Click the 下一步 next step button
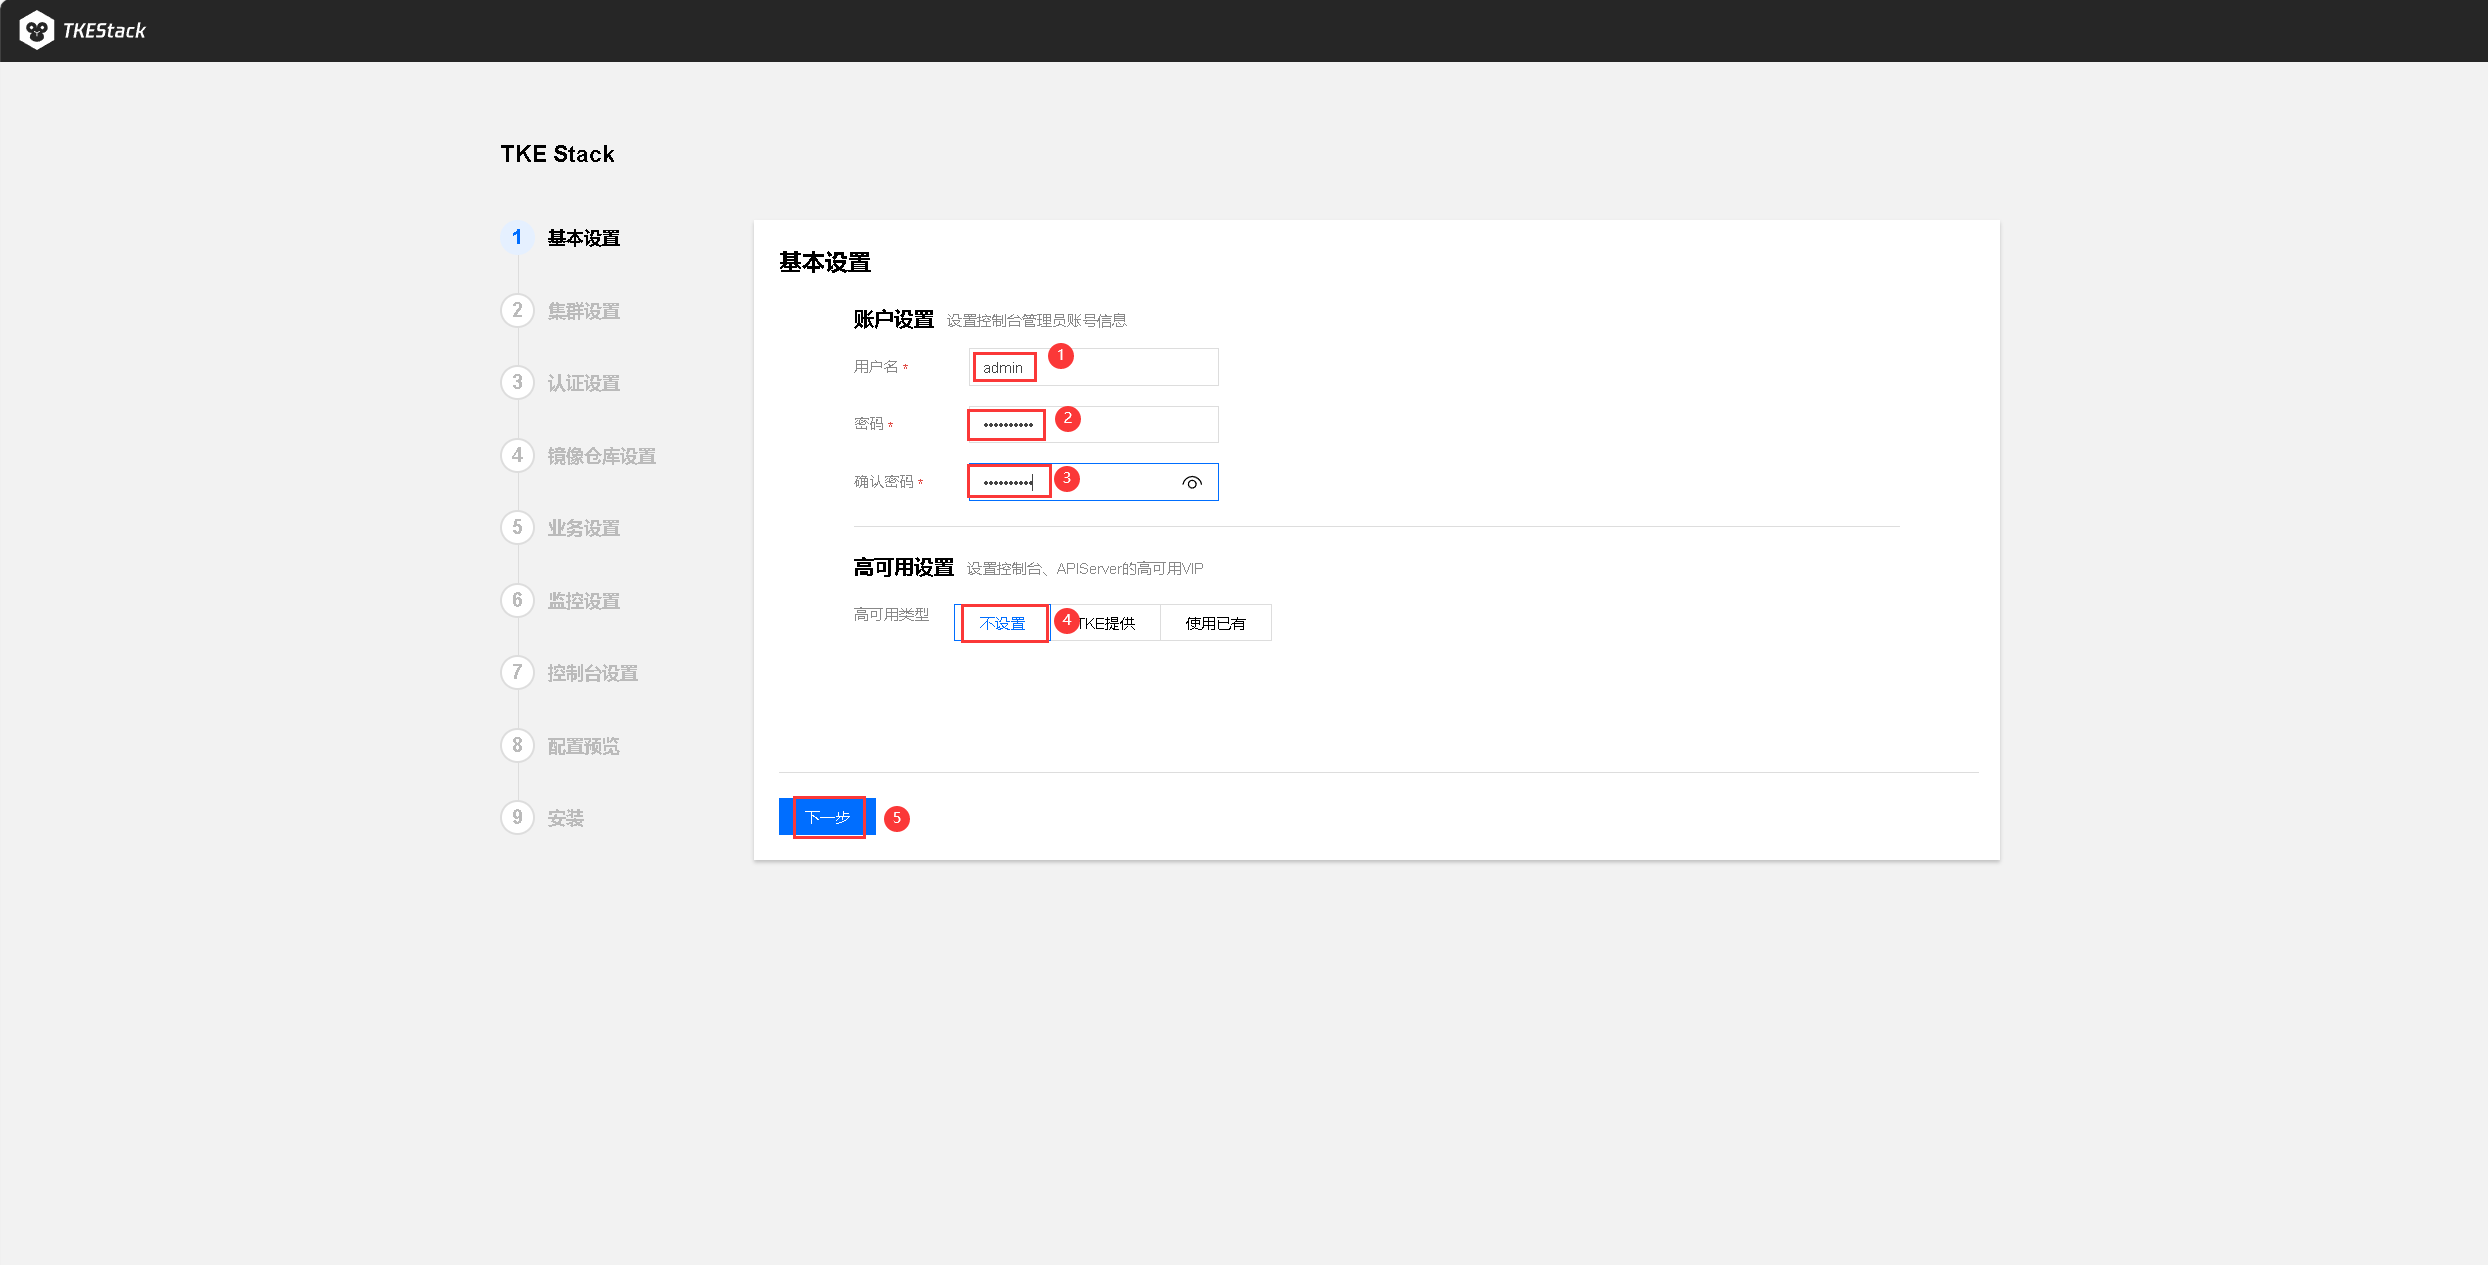2488x1265 pixels. 827,817
